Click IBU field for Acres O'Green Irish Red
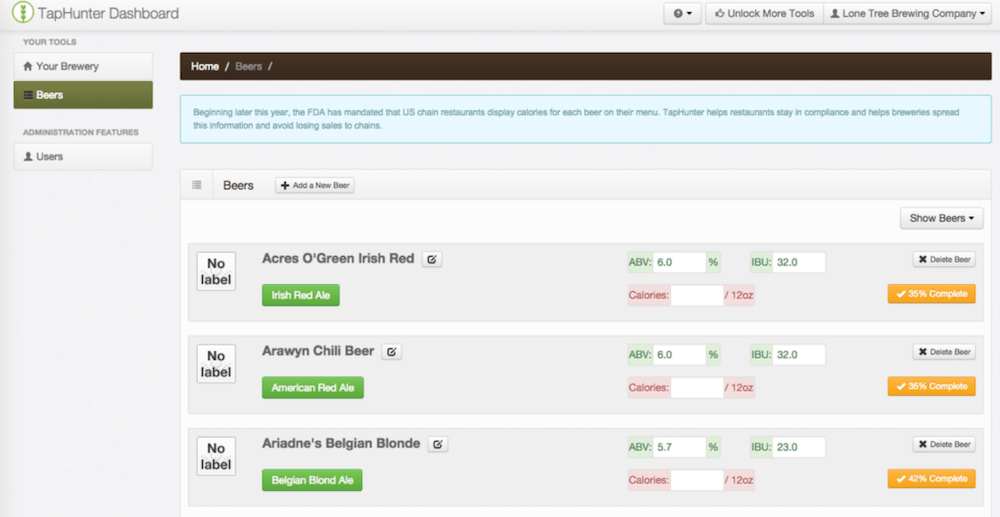1000x517 pixels. tap(799, 262)
